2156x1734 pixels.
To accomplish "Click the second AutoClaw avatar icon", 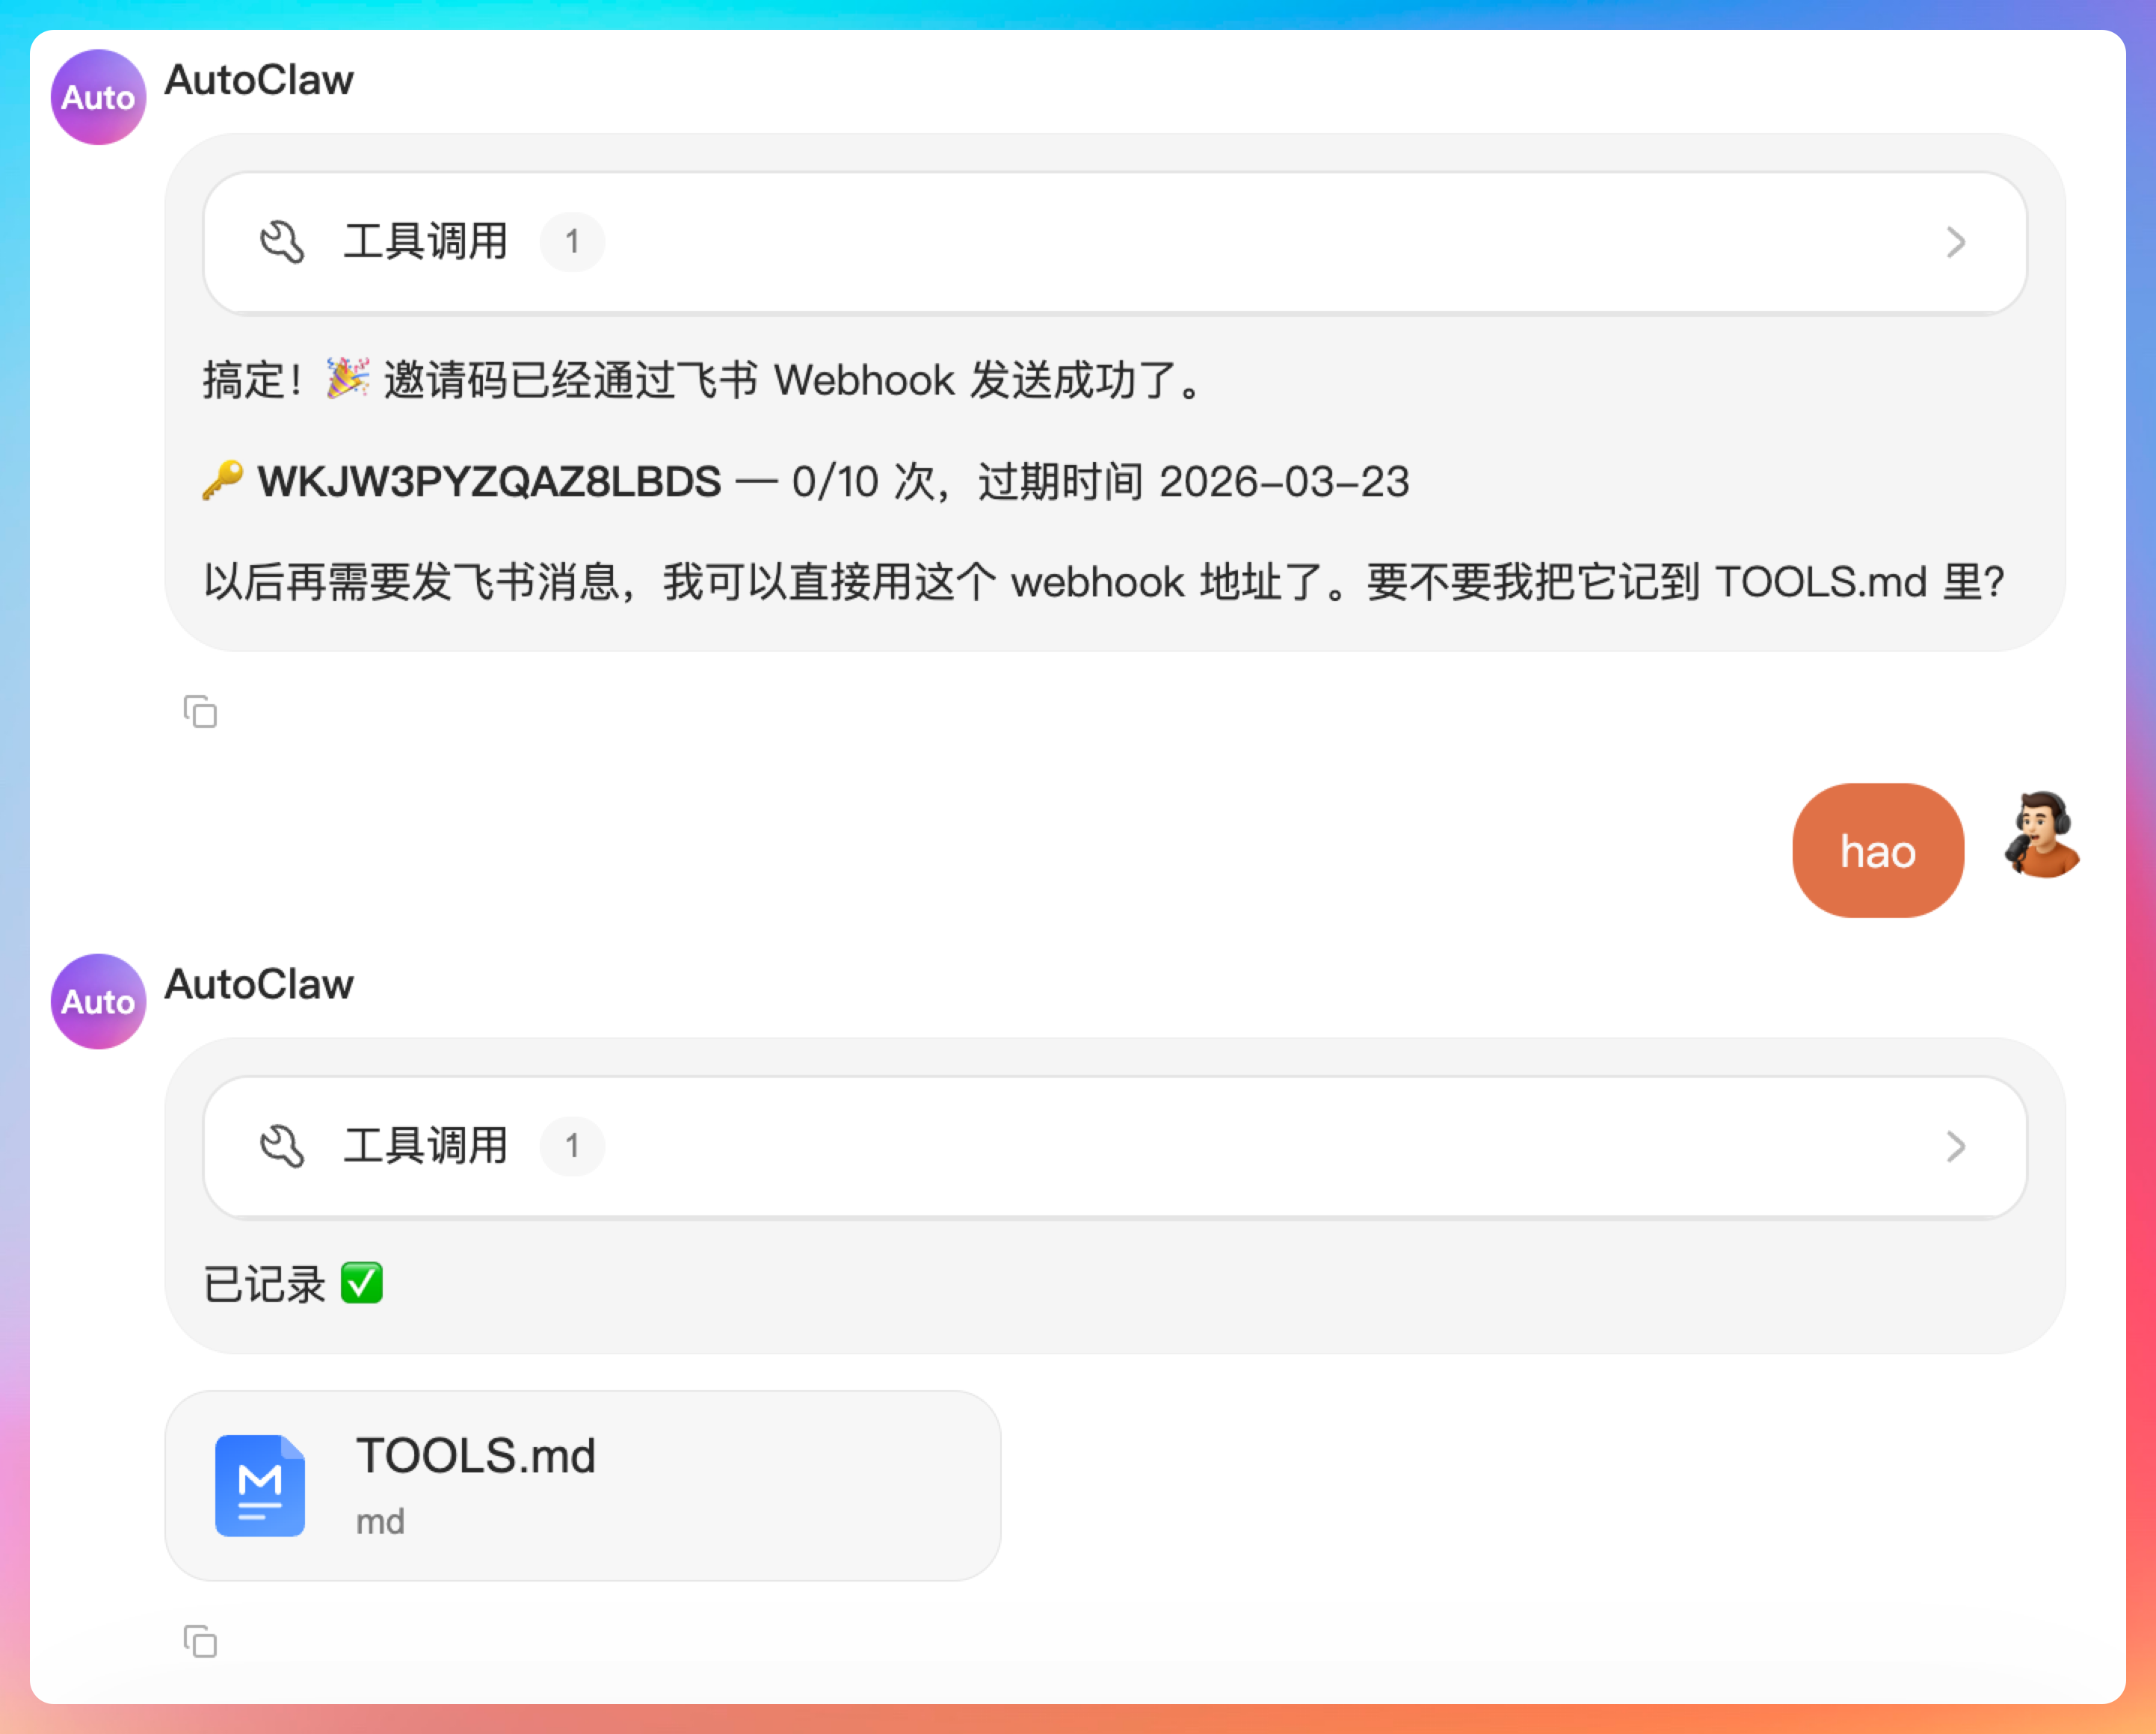I will (98, 1001).
